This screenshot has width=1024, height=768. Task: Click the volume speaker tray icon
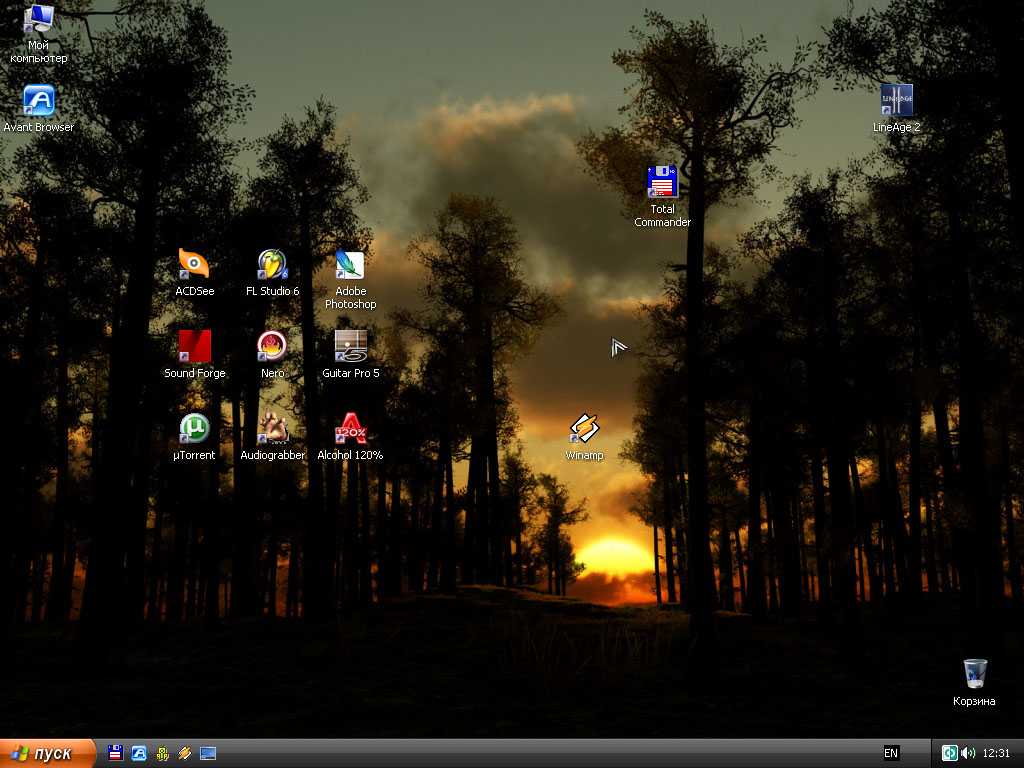click(x=968, y=753)
